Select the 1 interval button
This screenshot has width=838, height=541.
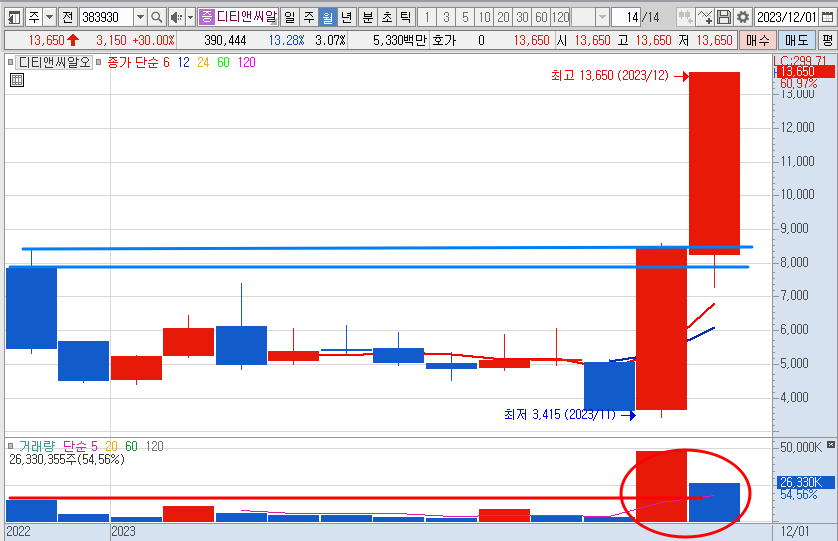coord(427,18)
